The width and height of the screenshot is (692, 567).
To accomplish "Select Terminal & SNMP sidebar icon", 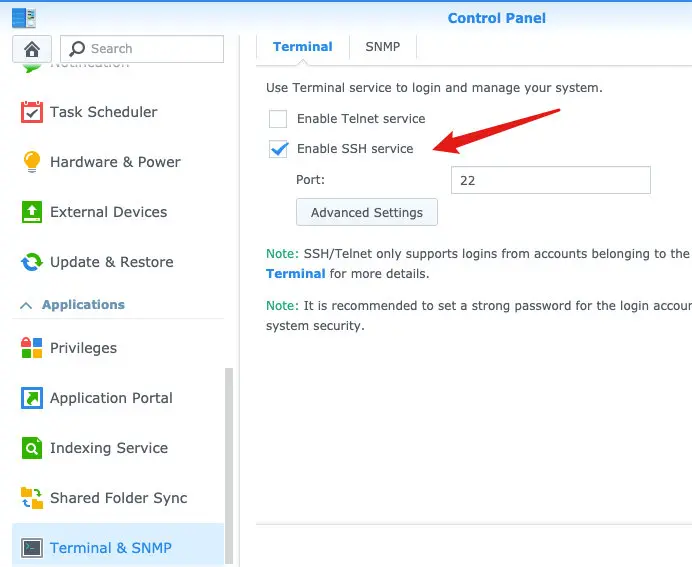I will point(32,548).
